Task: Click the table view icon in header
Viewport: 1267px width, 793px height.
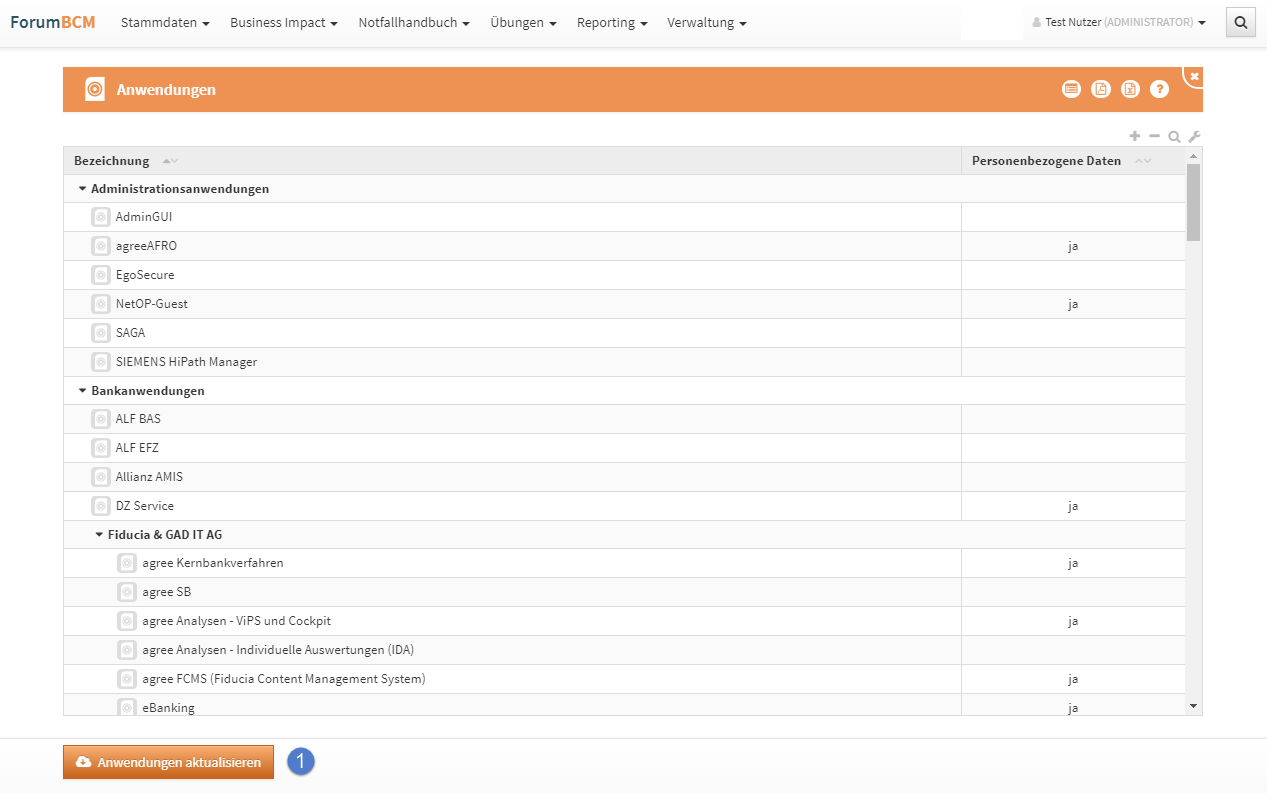Action: [x=1071, y=89]
